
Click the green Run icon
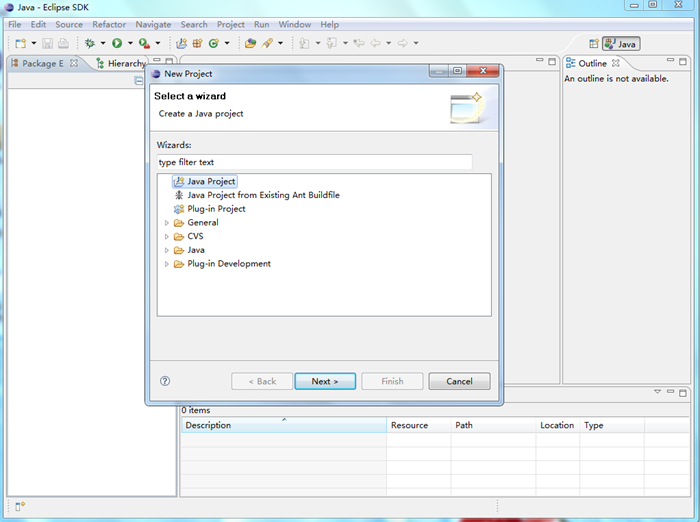pyautogui.click(x=117, y=43)
